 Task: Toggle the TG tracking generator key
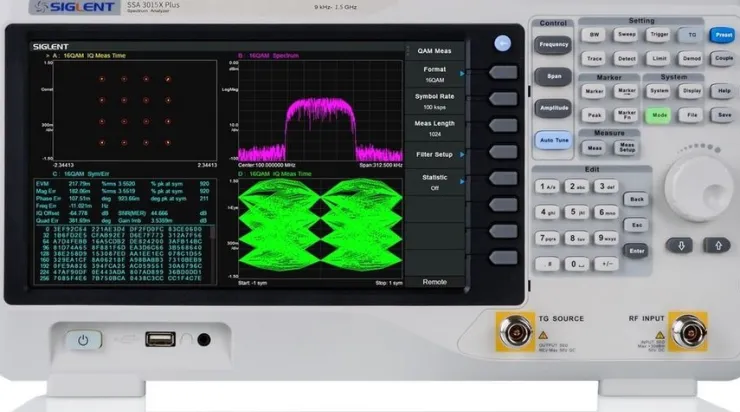pyautogui.click(x=689, y=33)
